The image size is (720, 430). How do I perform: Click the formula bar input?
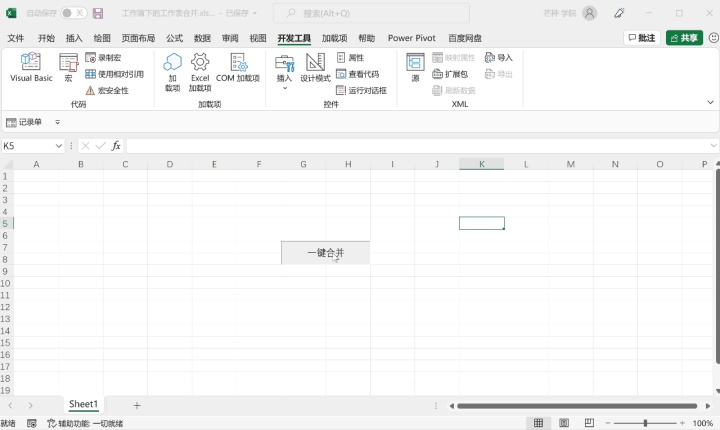click(417, 146)
